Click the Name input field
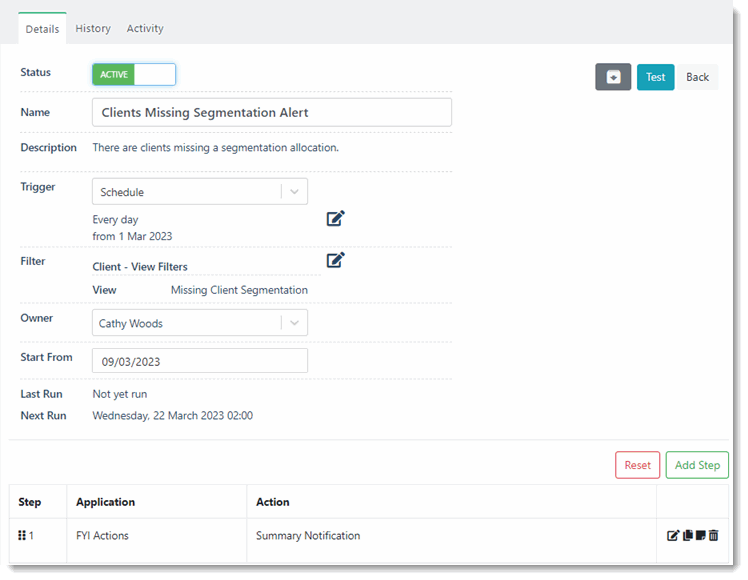This screenshot has height=580, width=748. click(x=272, y=113)
